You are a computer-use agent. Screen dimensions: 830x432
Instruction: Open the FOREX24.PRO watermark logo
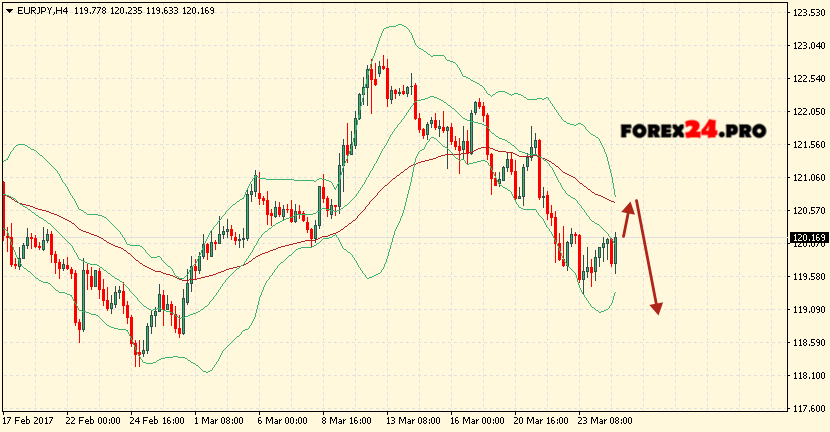pos(692,130)
